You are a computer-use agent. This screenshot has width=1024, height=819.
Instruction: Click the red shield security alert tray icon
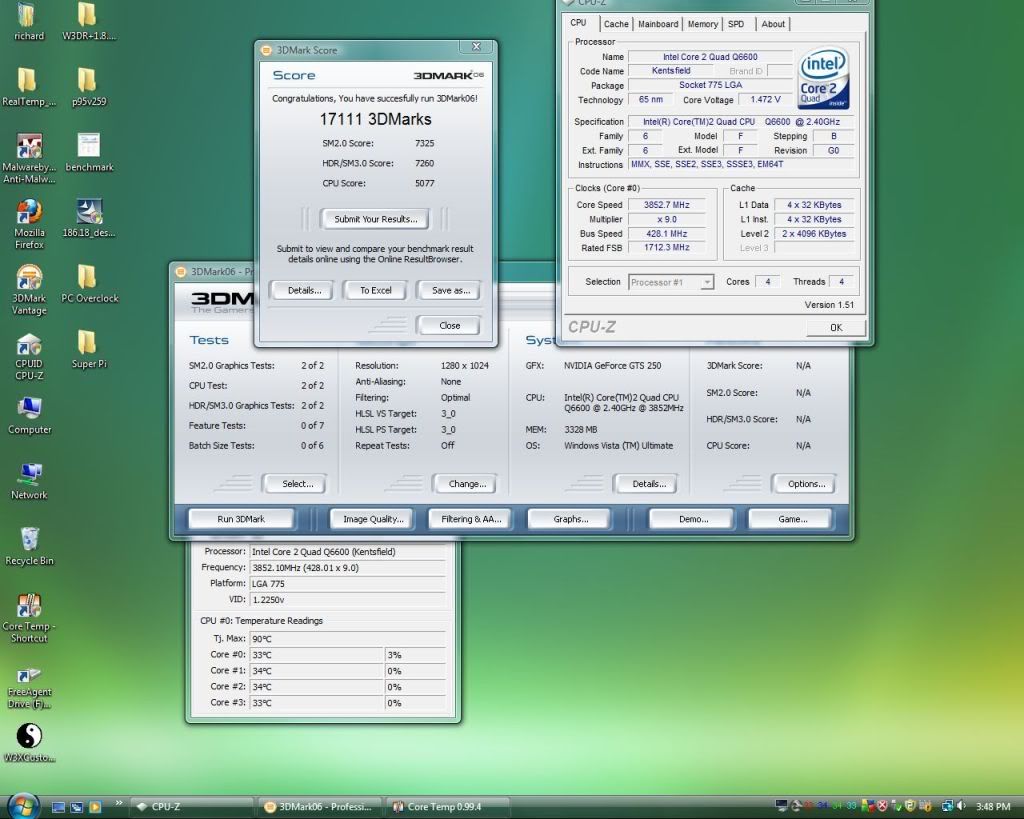coord(882,807)
